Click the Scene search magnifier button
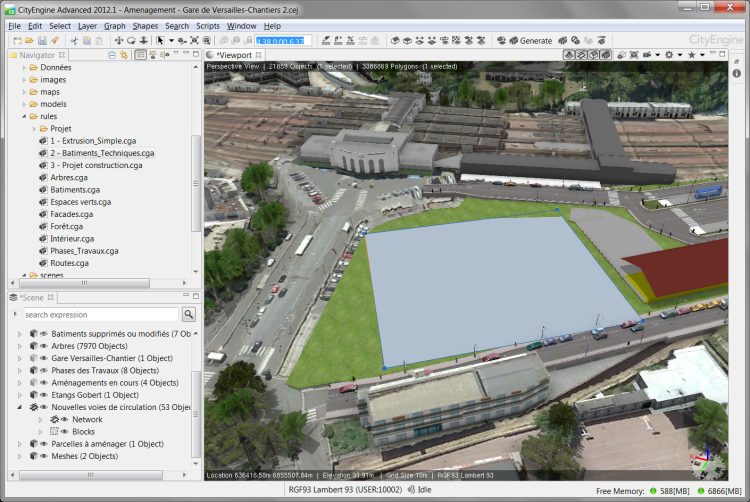This screenshot has width=750, height=502. tap(189, 314)
